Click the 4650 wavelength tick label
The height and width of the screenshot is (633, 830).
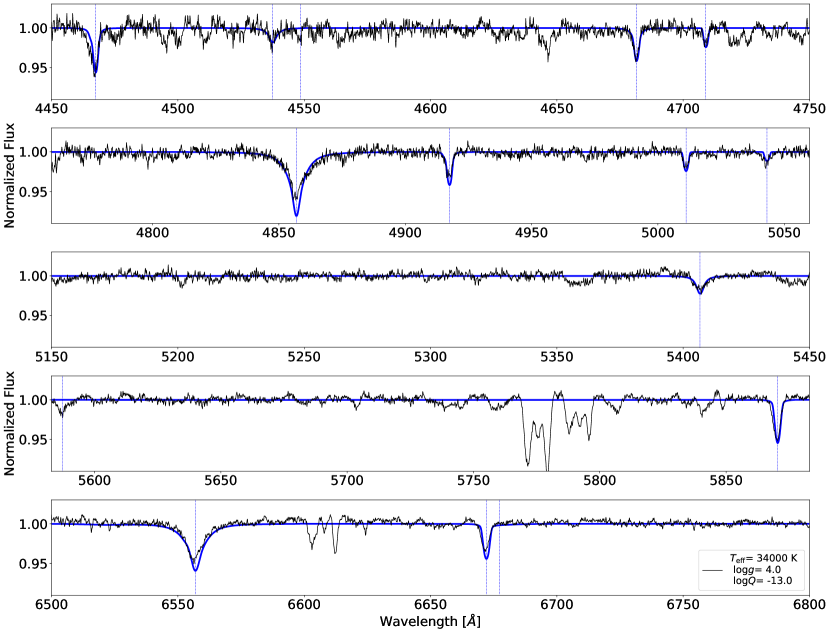coord(556,108)
